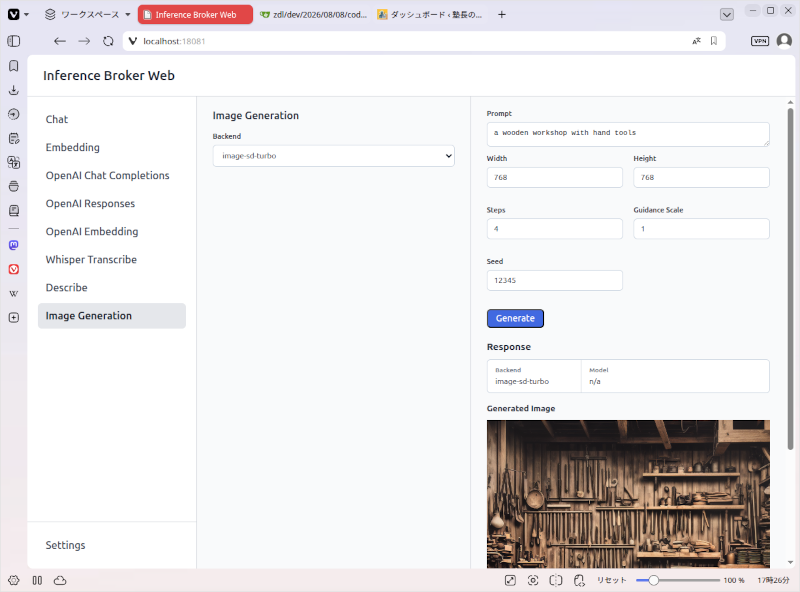Switch to Inference Broker Web tab
Screen dimensions: 800x592
coord(195,14)
